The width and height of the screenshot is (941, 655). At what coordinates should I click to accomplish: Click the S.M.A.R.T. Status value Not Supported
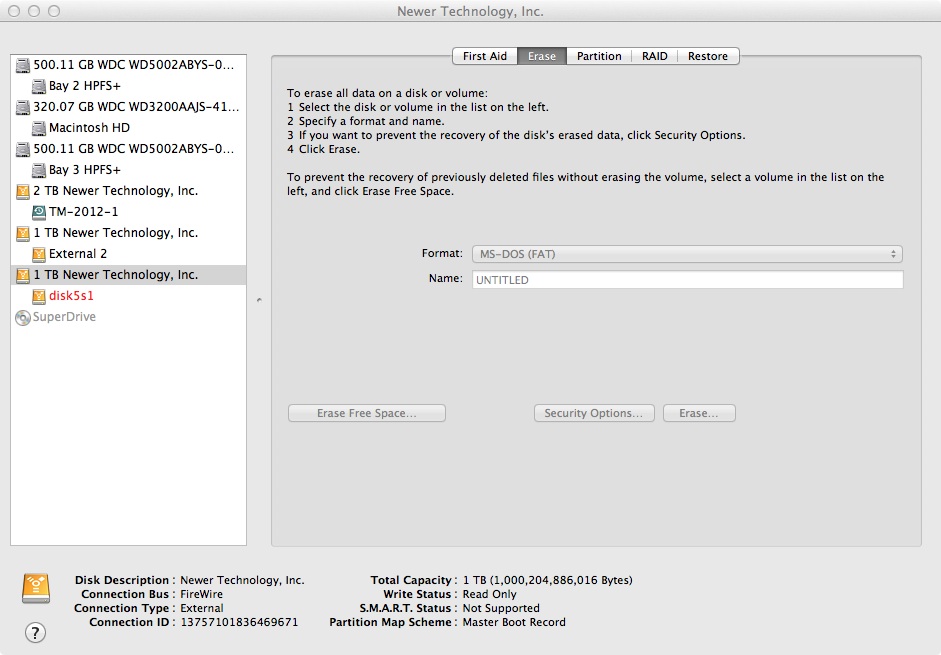(x=501, y=608)
